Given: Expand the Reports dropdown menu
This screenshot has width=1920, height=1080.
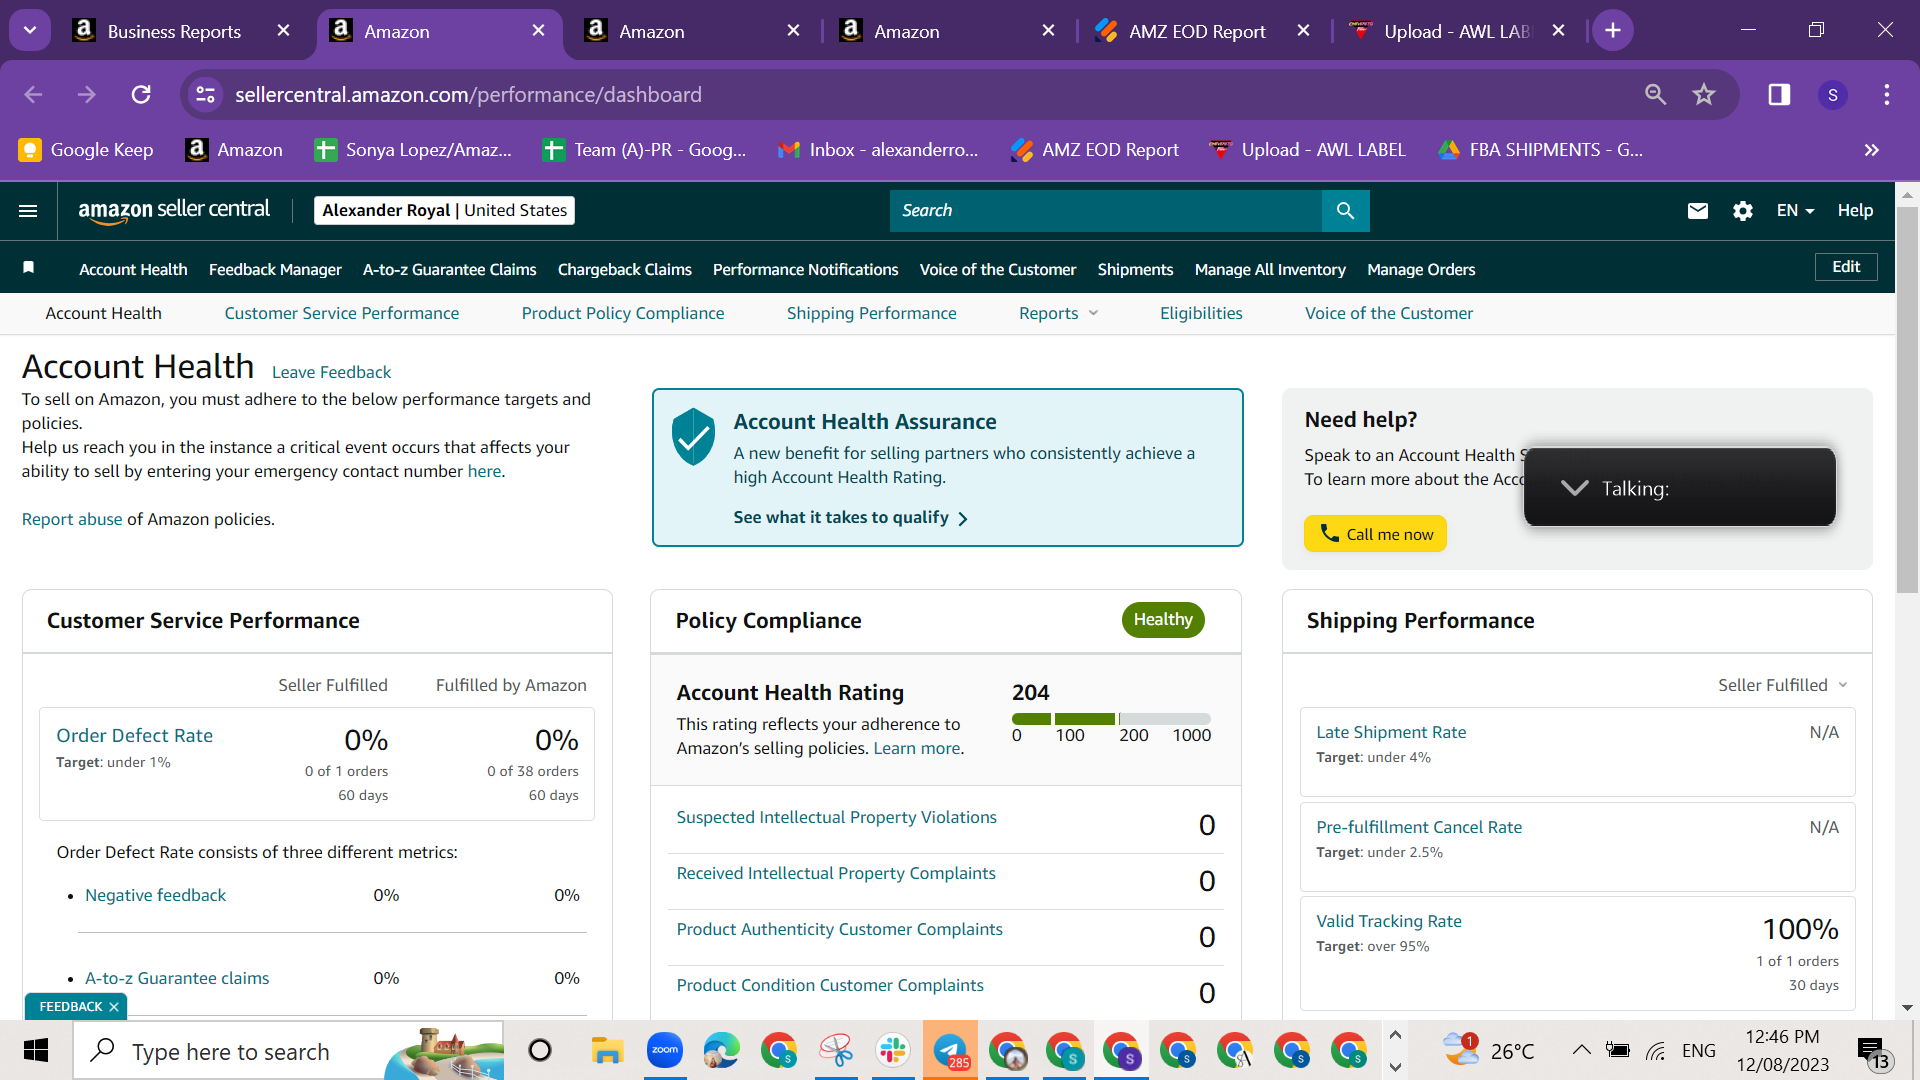Looking at the screenshot, I should [x=1059, y=313].
